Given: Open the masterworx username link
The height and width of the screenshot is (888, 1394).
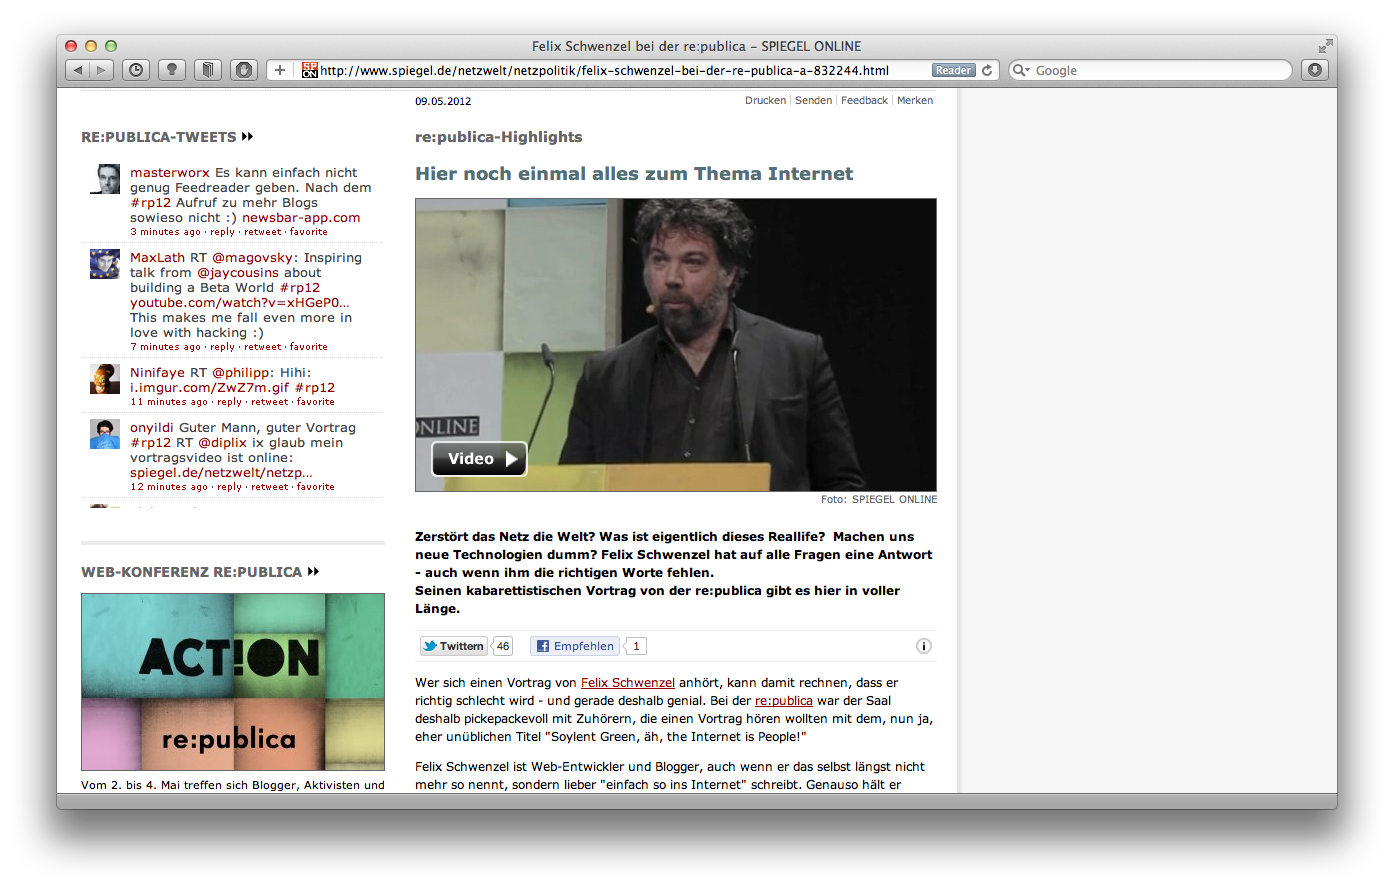Looking at the screenshot, I should coord(170,172).
